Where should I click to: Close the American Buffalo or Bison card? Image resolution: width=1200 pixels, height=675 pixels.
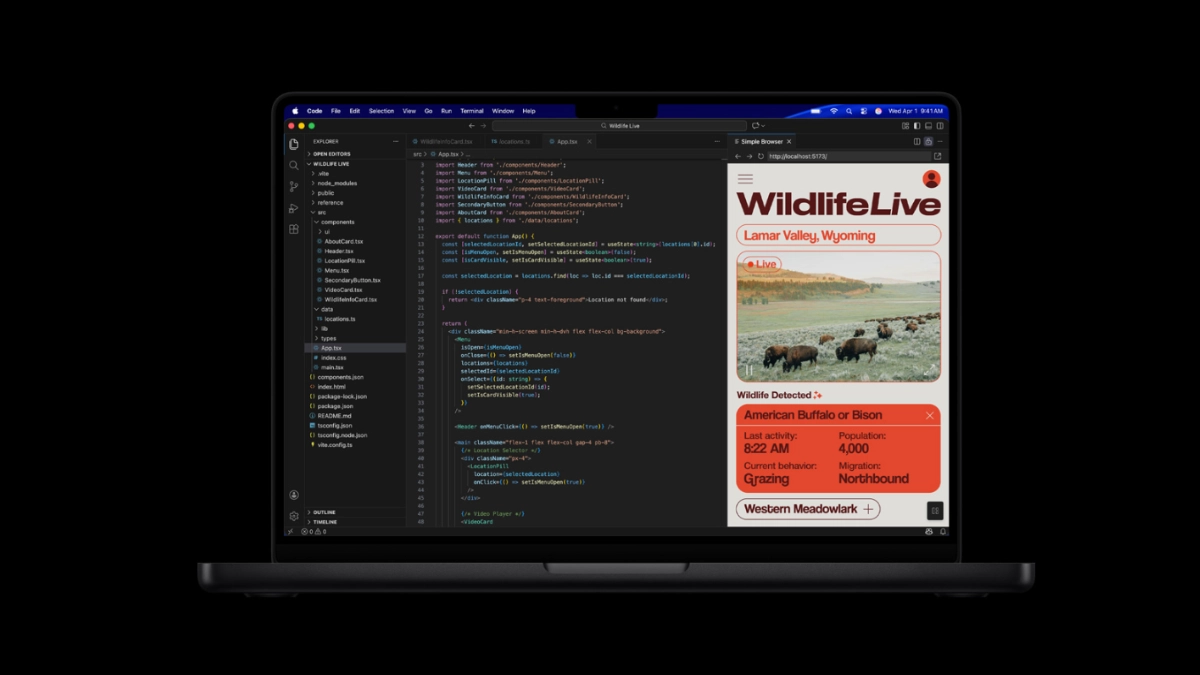[930, 415]
